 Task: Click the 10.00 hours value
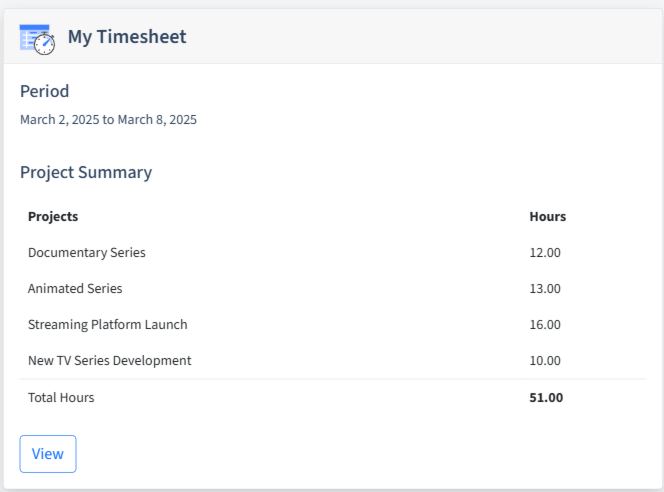[x=545, y=360]
